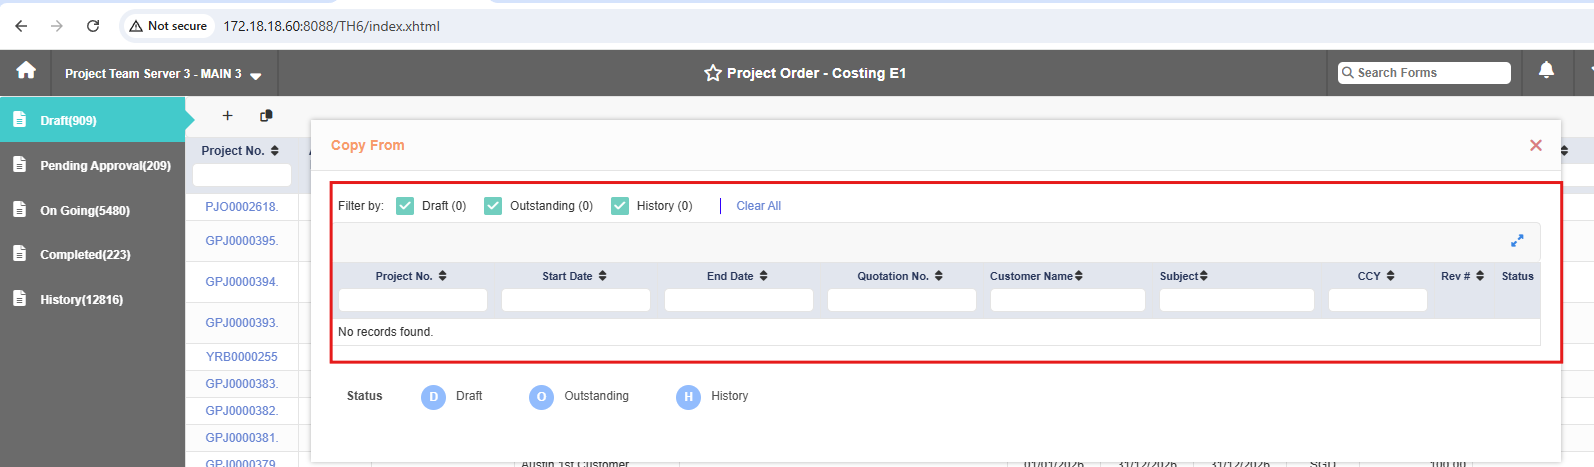Open Pending Approval(209) tab
Screen dimensions: 1594x467
(x=92, y=165)
